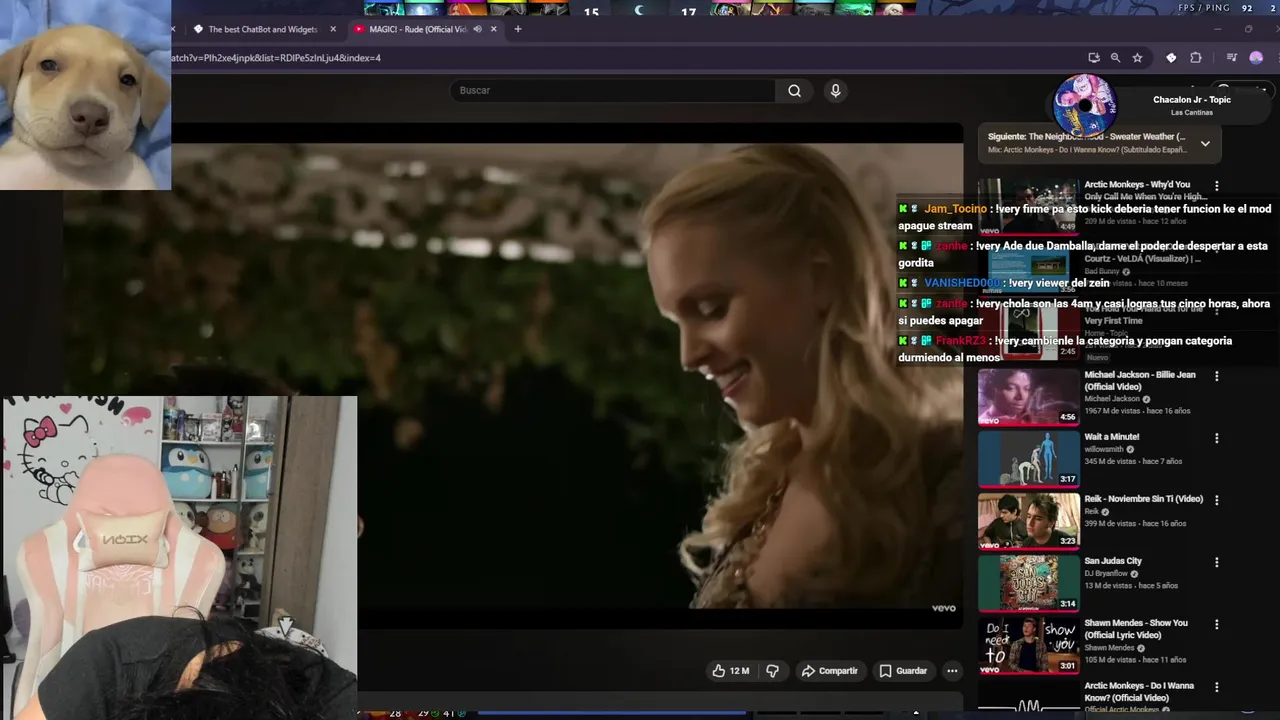Bookmark this page with the star icon
The width and height of the screenshot is (1280, 720).
pyautogui.click(x=1137, y=58)
